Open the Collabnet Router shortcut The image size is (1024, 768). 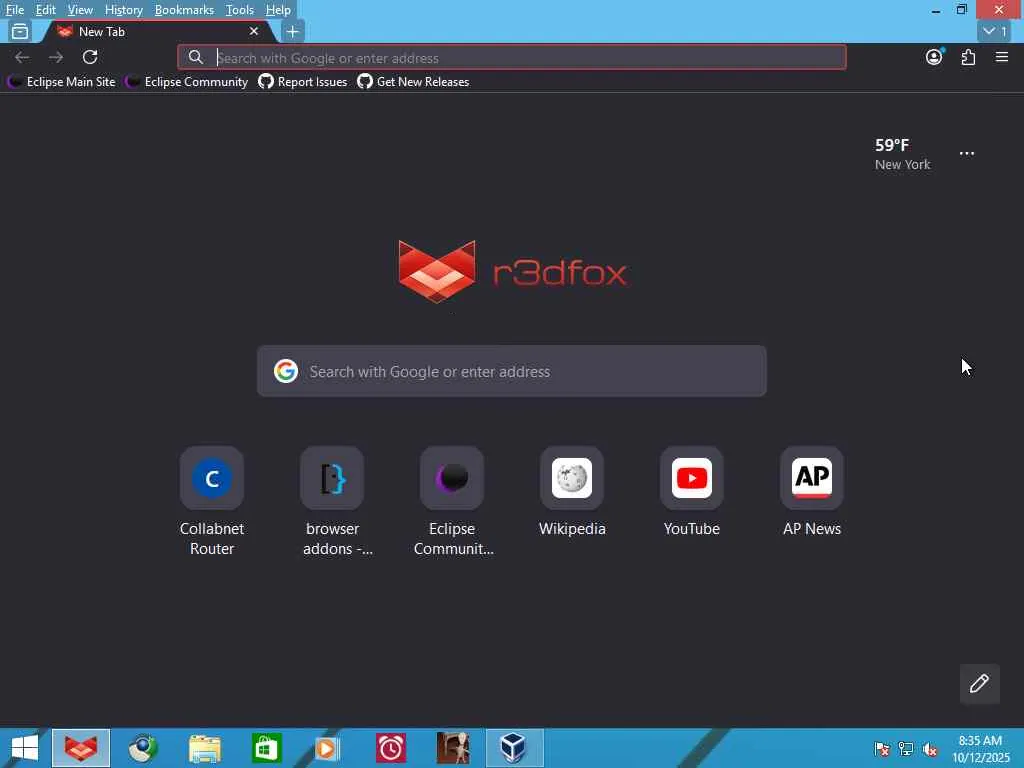[212, 501]
